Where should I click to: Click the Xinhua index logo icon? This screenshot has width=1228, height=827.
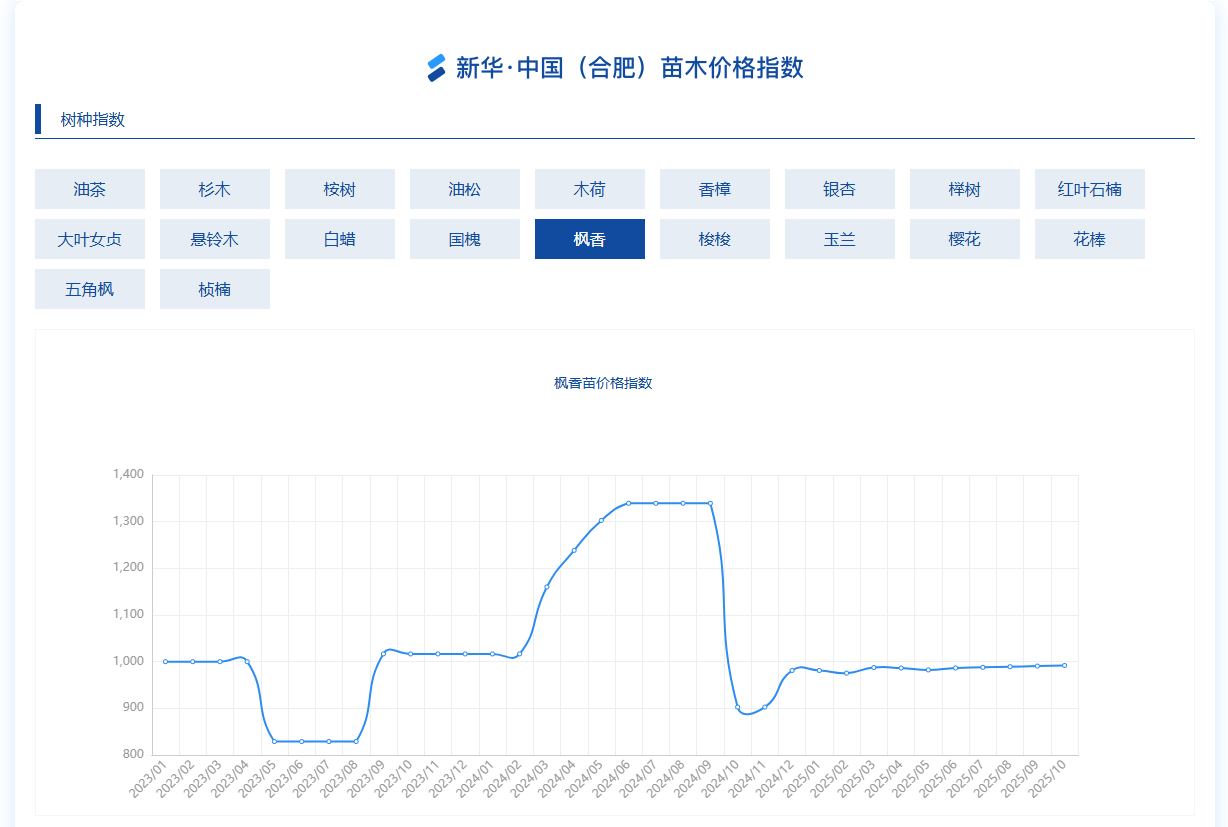pyautogui.click(x=436, y=68)
